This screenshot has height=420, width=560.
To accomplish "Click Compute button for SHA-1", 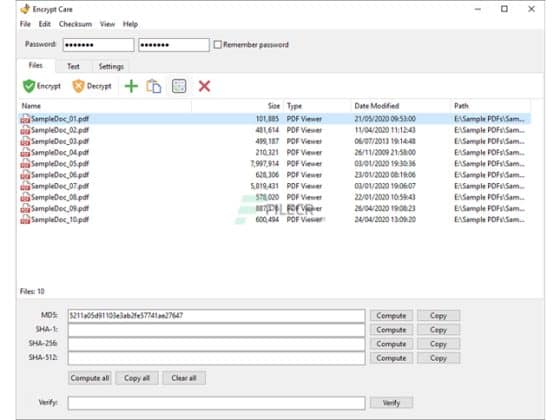I will 391,330.
